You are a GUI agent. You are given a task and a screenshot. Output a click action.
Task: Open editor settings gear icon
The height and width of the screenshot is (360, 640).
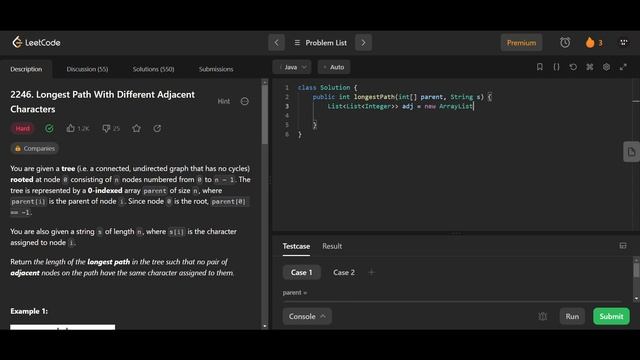pyautogui.click(x=607, y=67)
